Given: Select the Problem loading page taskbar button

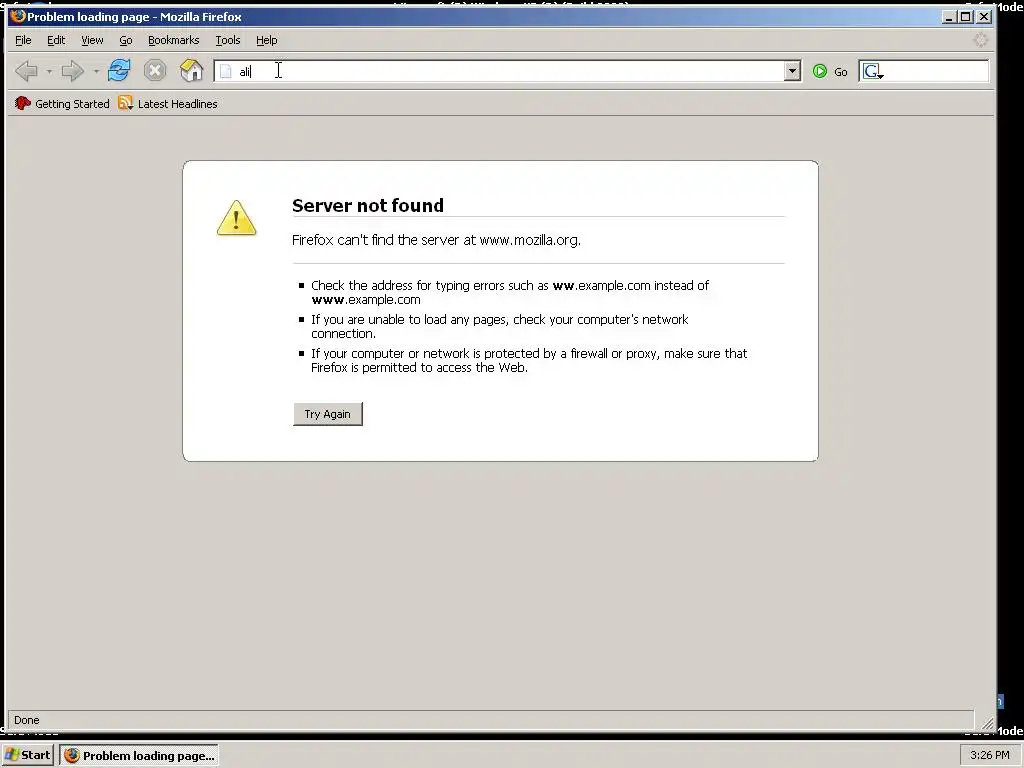Looking at the screenshot, I should (x=138, y=755).
